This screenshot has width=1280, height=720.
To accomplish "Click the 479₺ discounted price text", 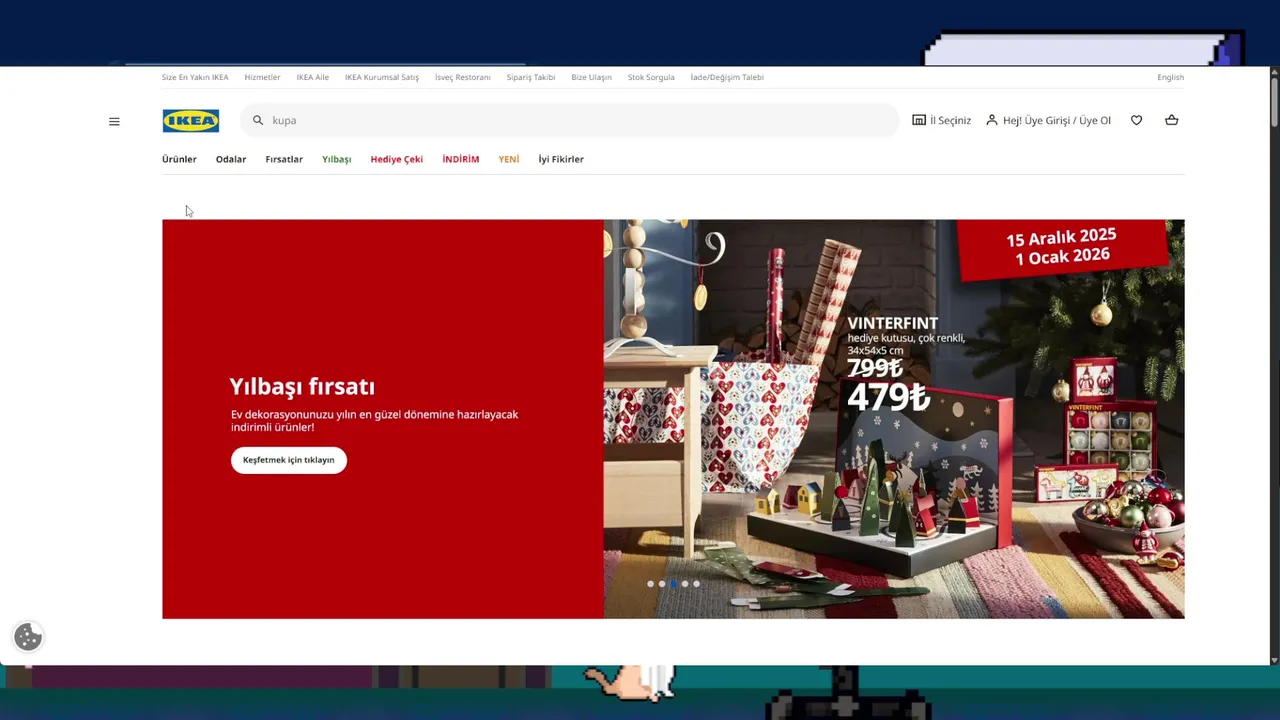I will pyautogui.click(x=888, y=397).
